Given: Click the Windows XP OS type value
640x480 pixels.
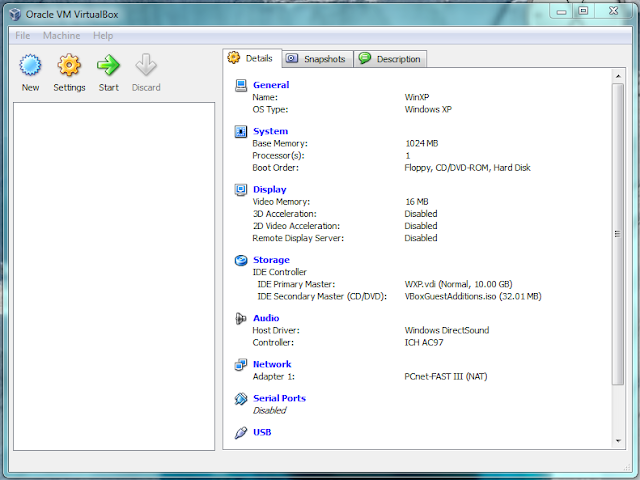Looking at the screenshot, I should point(428,109).
